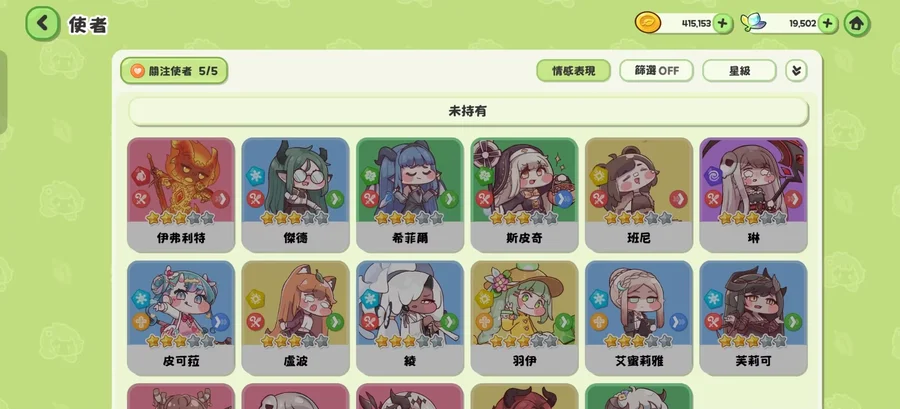Screen dimensions: 900x409
Task: Click the gold coin currency icon
Action: click(647, 23)
